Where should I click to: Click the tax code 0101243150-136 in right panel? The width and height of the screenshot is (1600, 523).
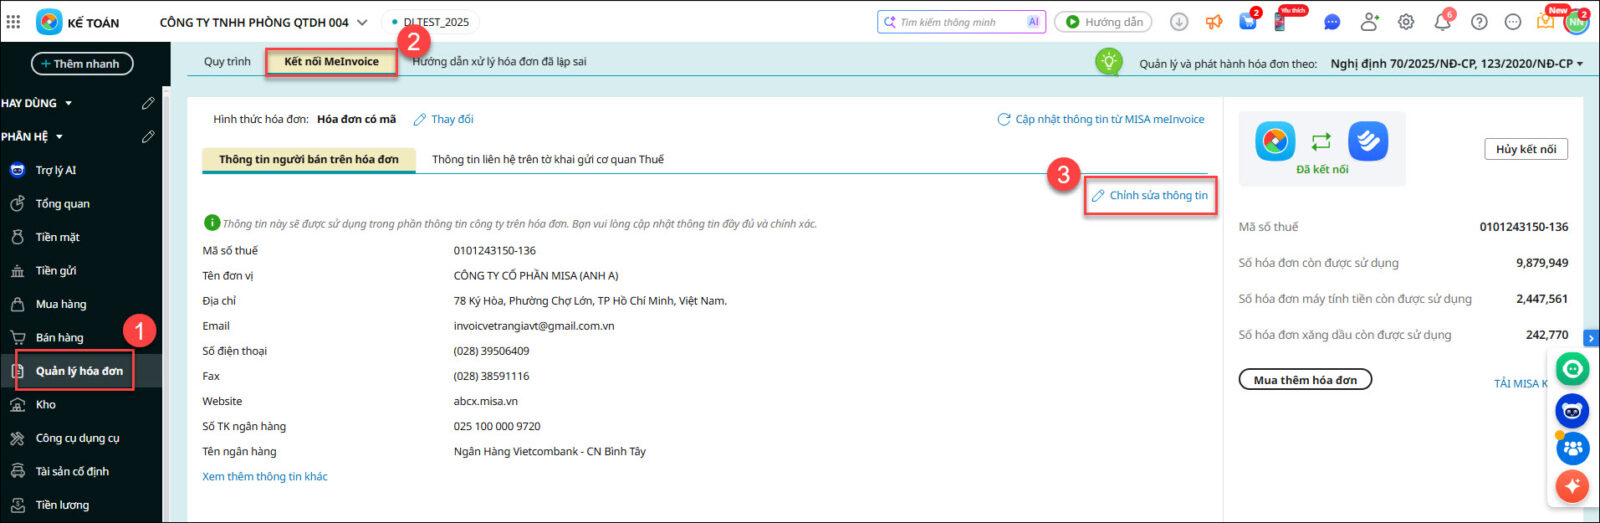[1524, 227]
